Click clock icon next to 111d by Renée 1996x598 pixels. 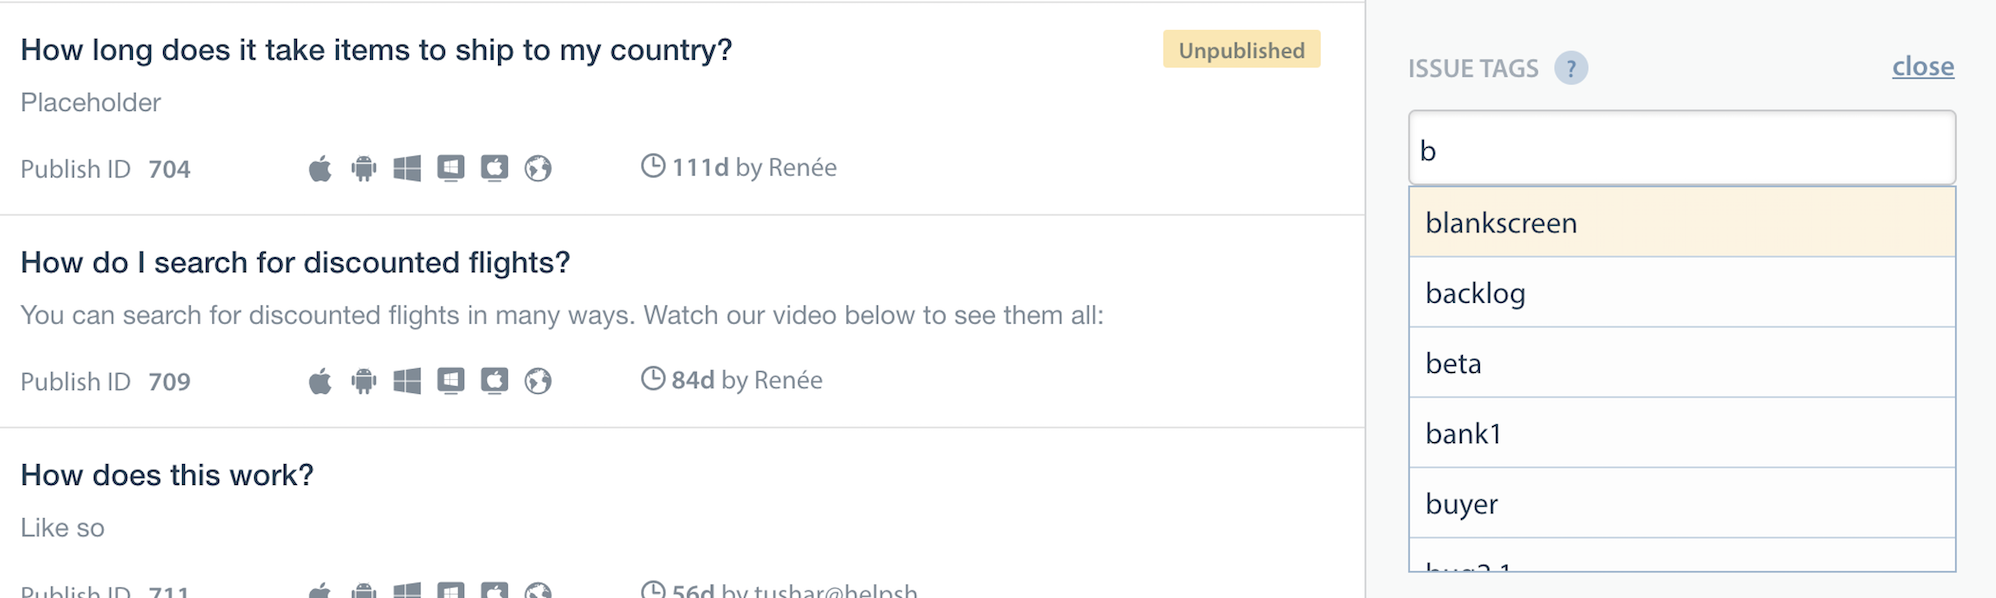[x=653, y=166]
